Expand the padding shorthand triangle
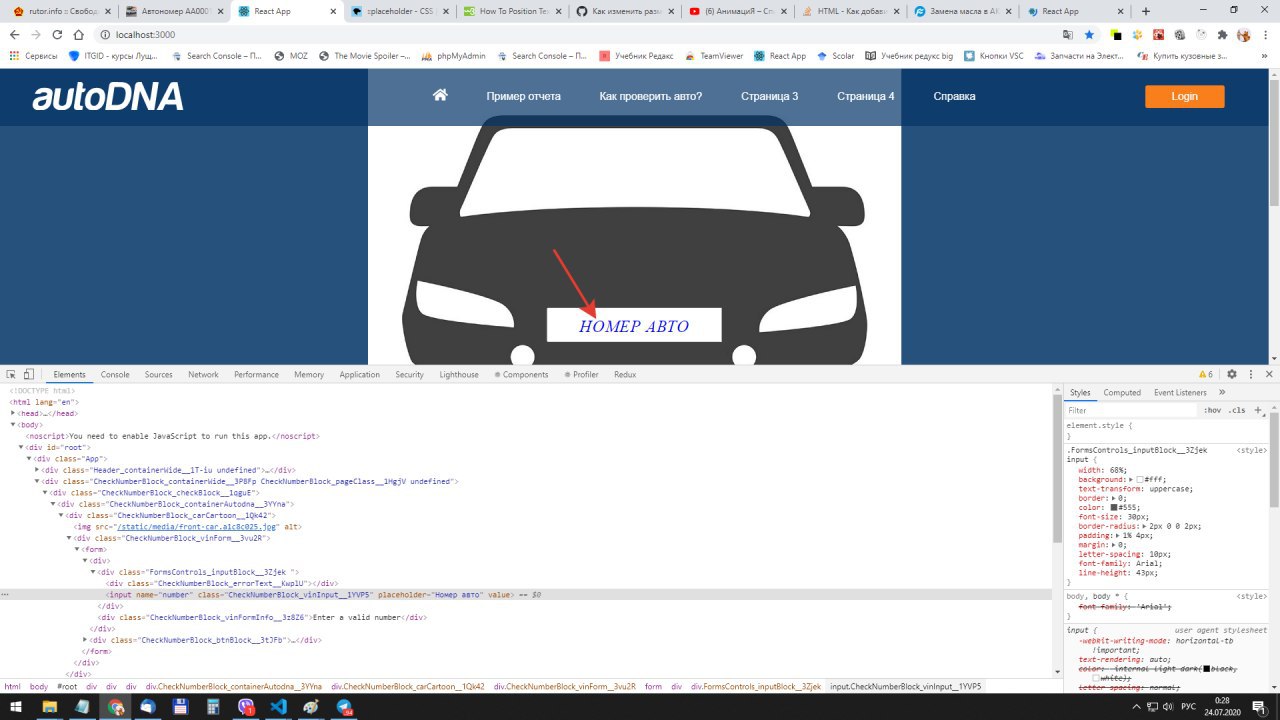The width and height of the screenshot is (1280, 720). [1116, 536]
